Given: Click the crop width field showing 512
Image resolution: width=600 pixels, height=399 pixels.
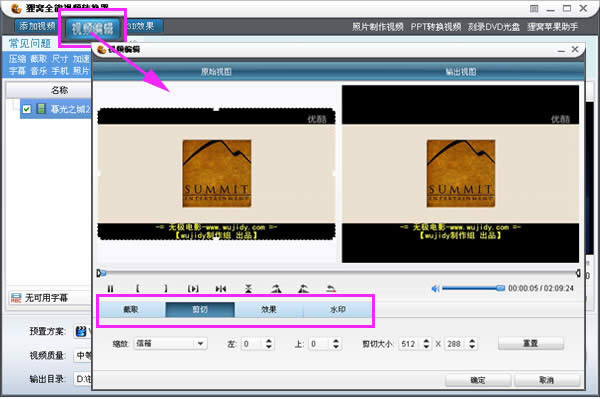Looking at the screenshot, I should (x=410, y=344).
